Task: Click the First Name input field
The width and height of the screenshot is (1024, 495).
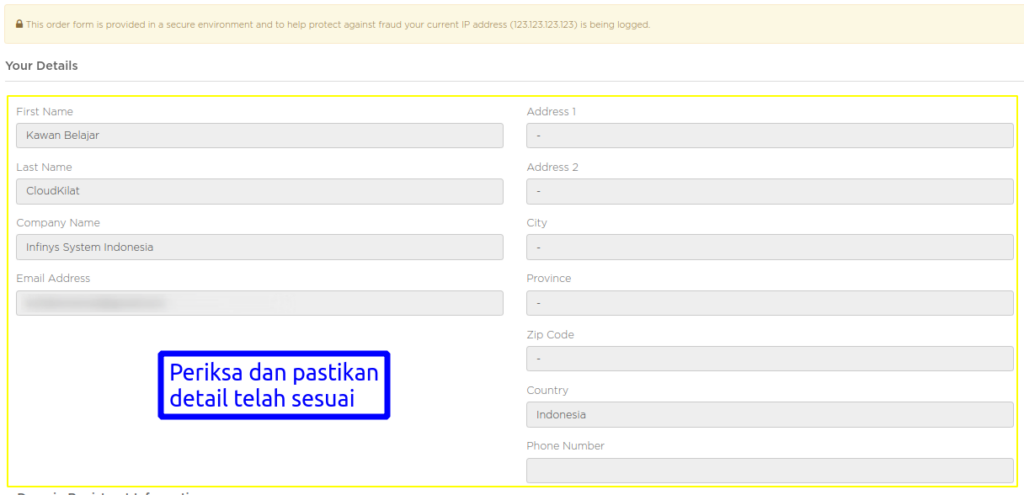Action: (x=259, y=135)
